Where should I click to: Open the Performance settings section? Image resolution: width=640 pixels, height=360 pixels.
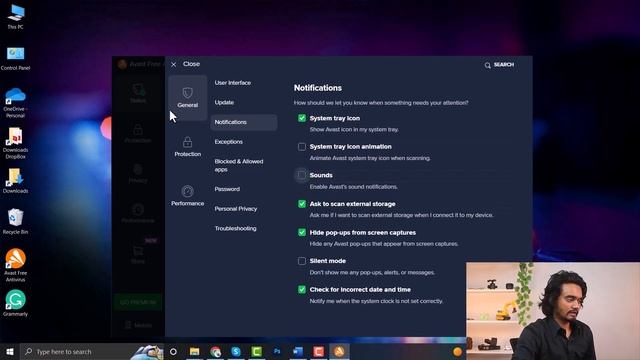tap(187, 196)
